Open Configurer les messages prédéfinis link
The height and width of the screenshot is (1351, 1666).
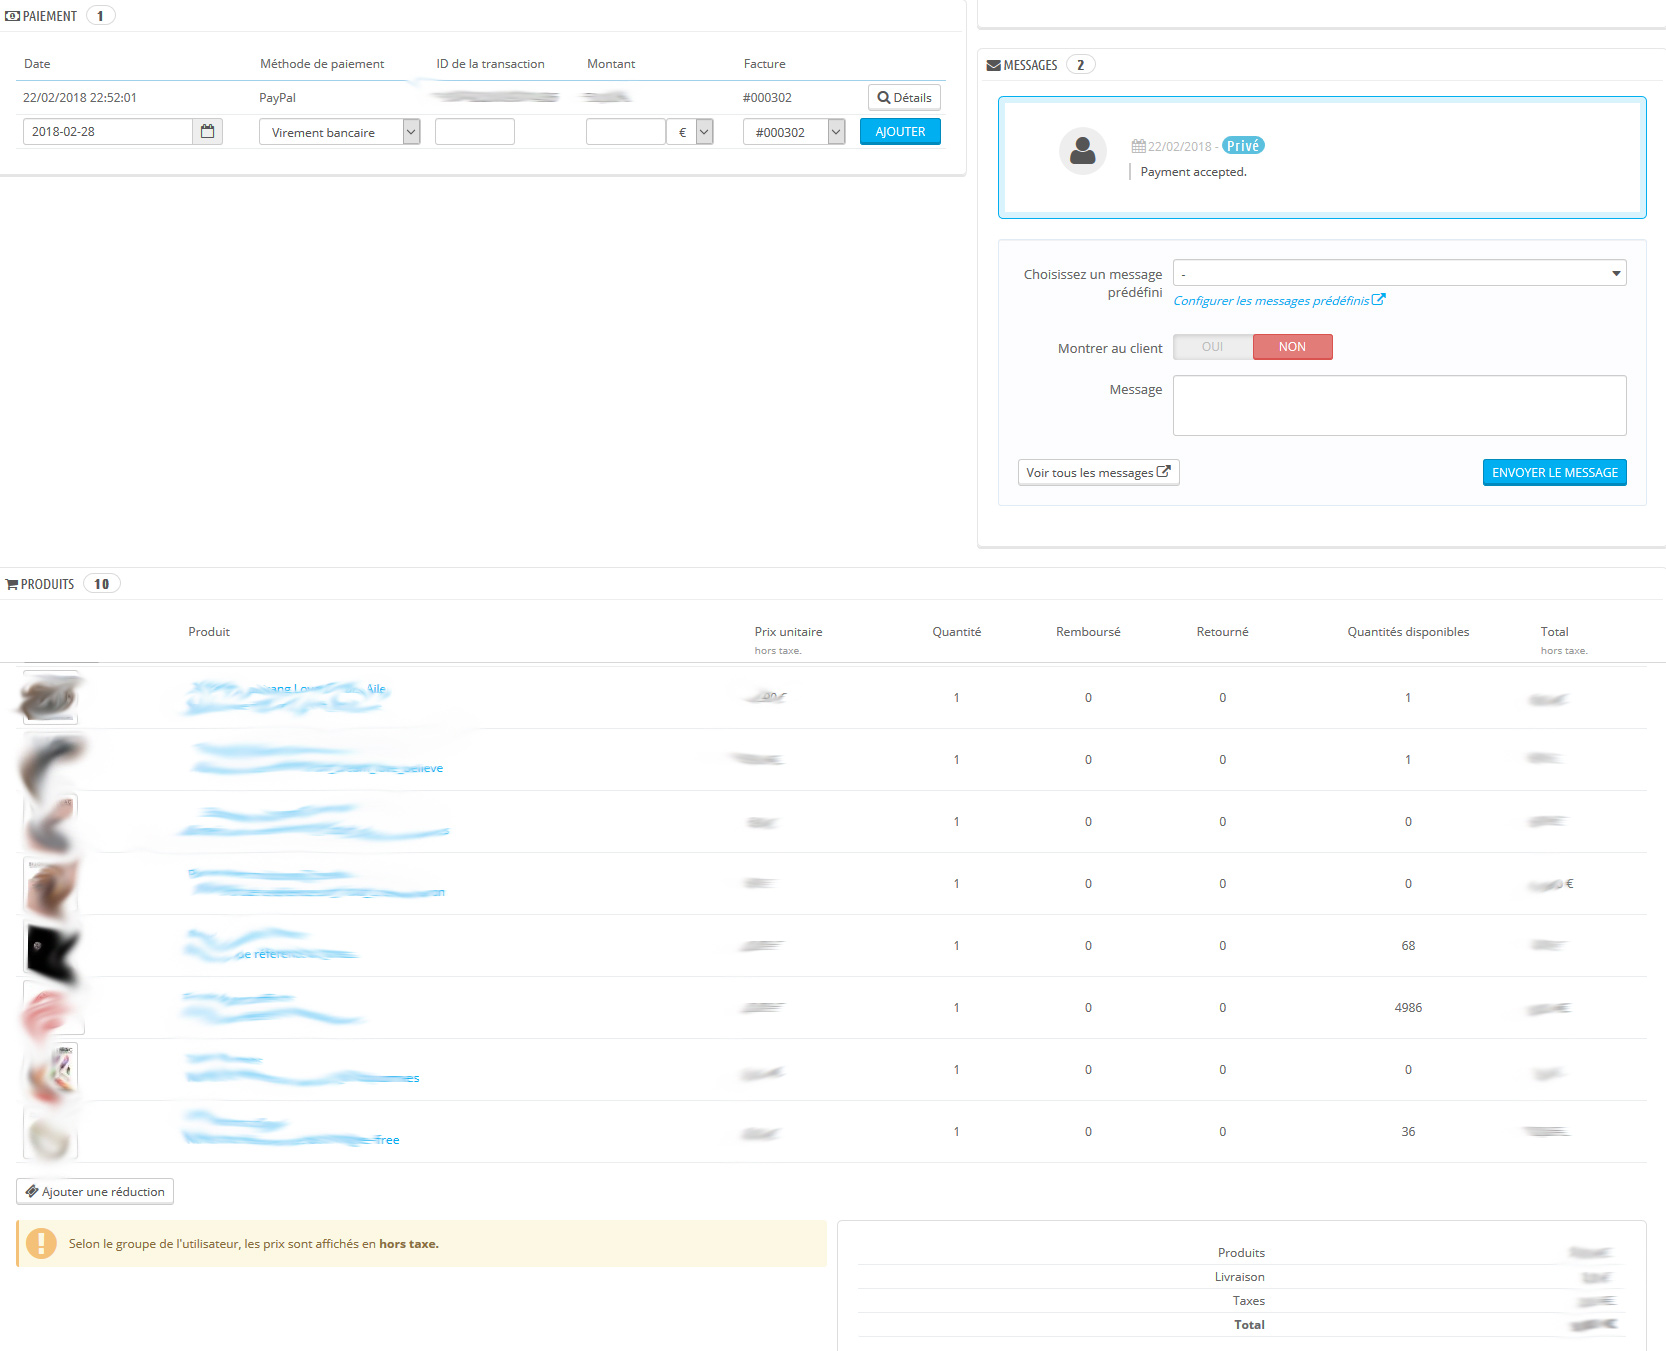(1279, 301)
